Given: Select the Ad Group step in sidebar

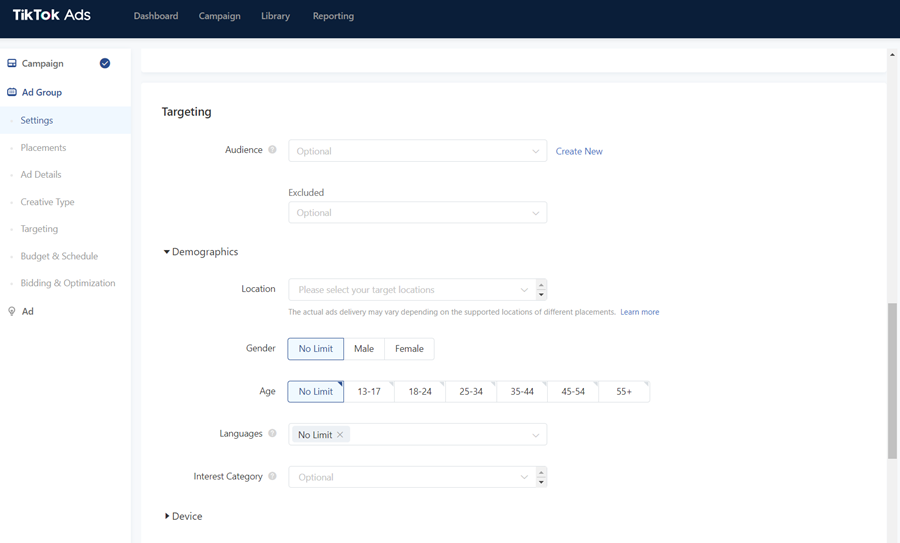Looking at the screenshot, I should coord(41,92).
